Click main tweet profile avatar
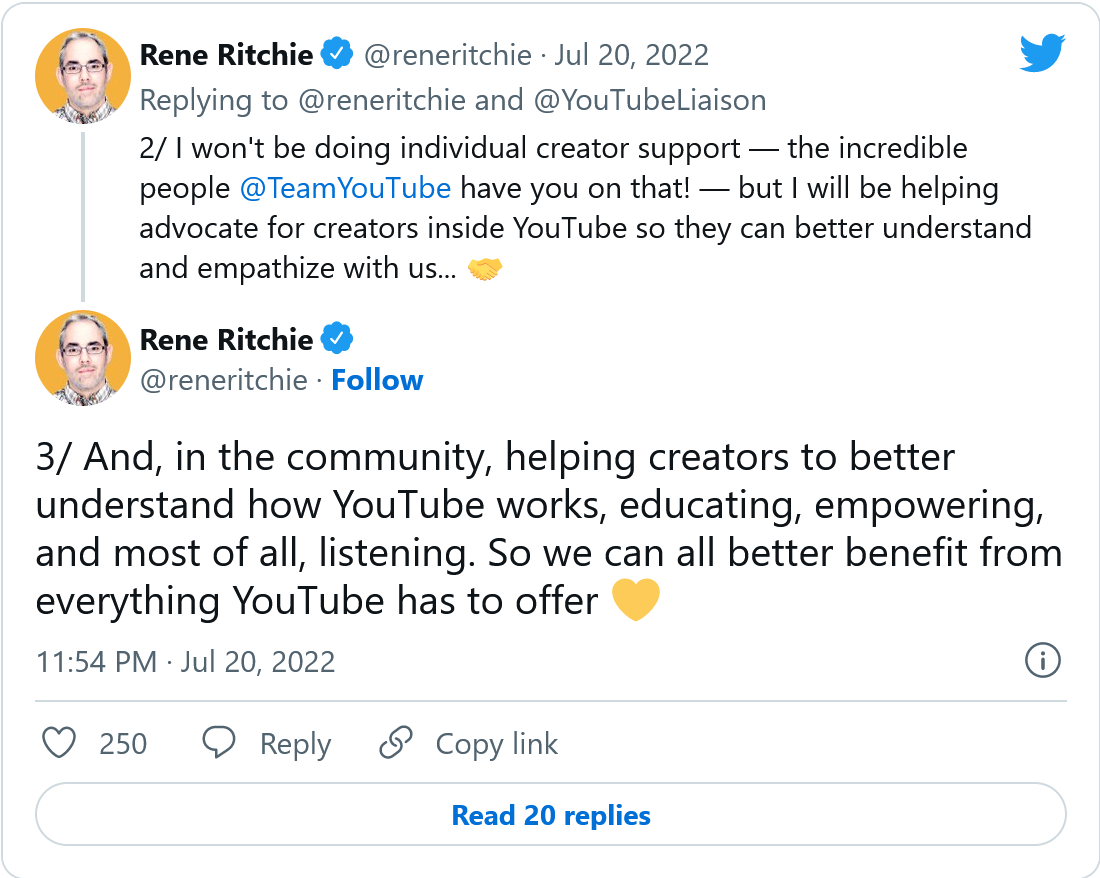Screen dimensions: 1100x878 pyautogui.click(x=82, y=358)
